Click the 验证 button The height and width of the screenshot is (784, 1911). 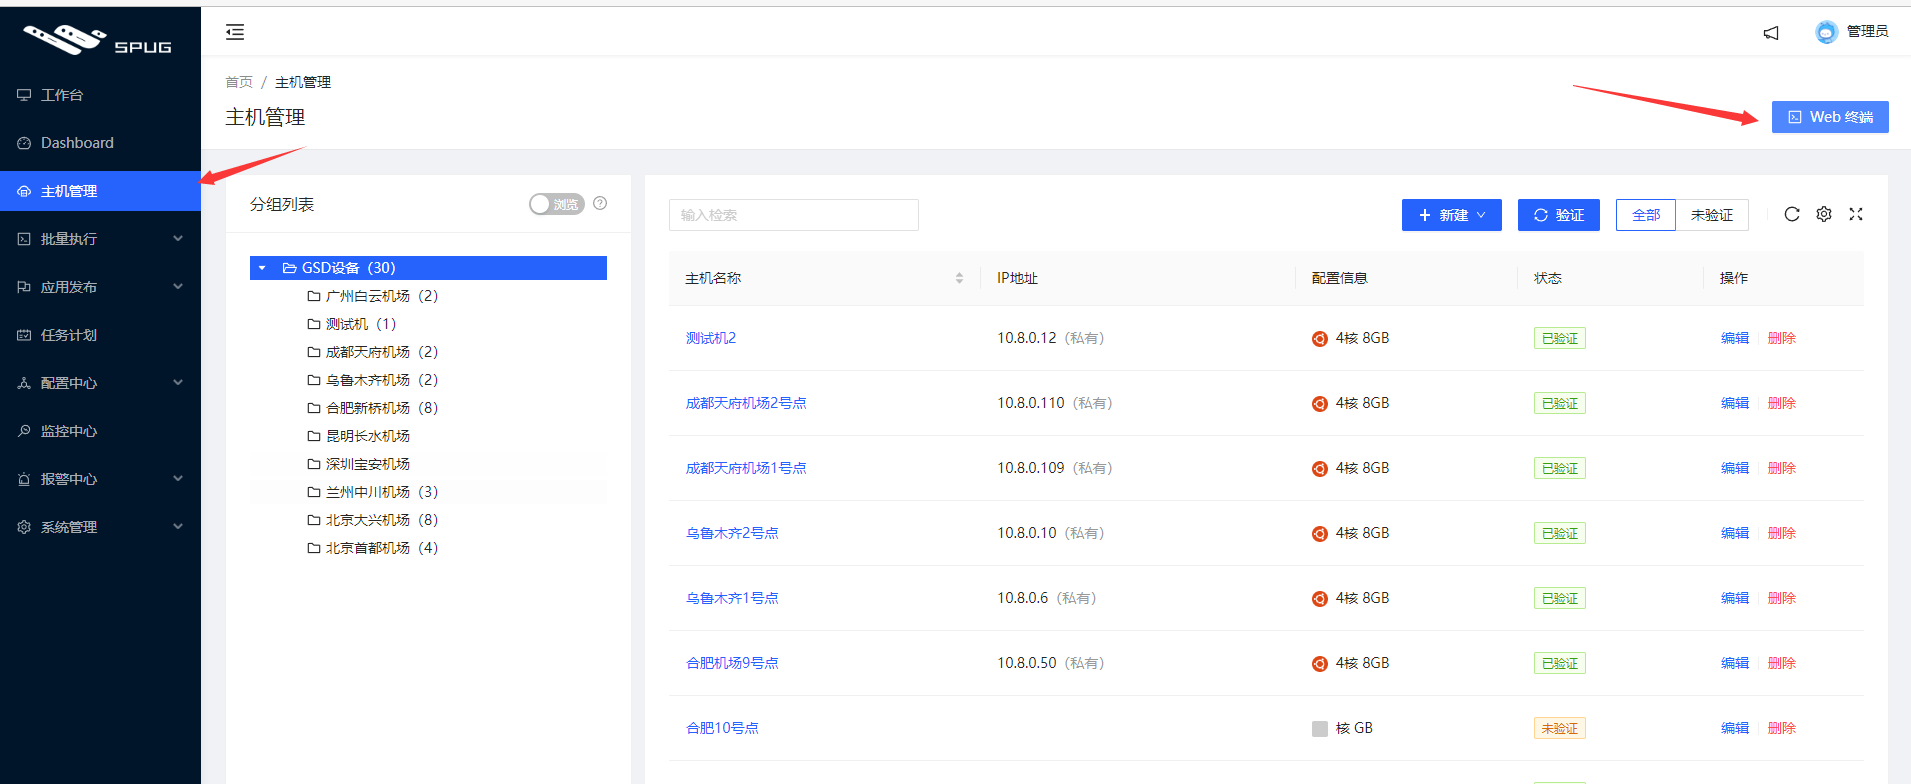pyautogui.click(x=1559, y=215)
